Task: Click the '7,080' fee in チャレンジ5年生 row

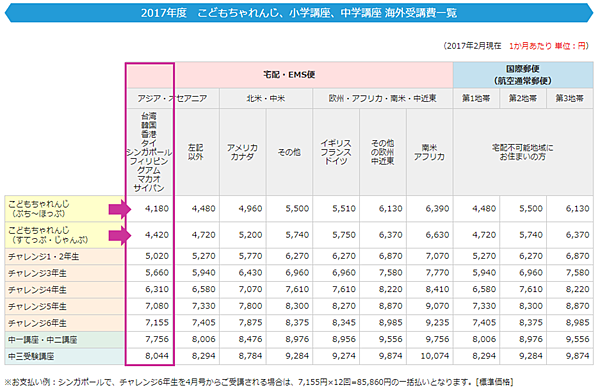Action: click(x=157, y=306)
